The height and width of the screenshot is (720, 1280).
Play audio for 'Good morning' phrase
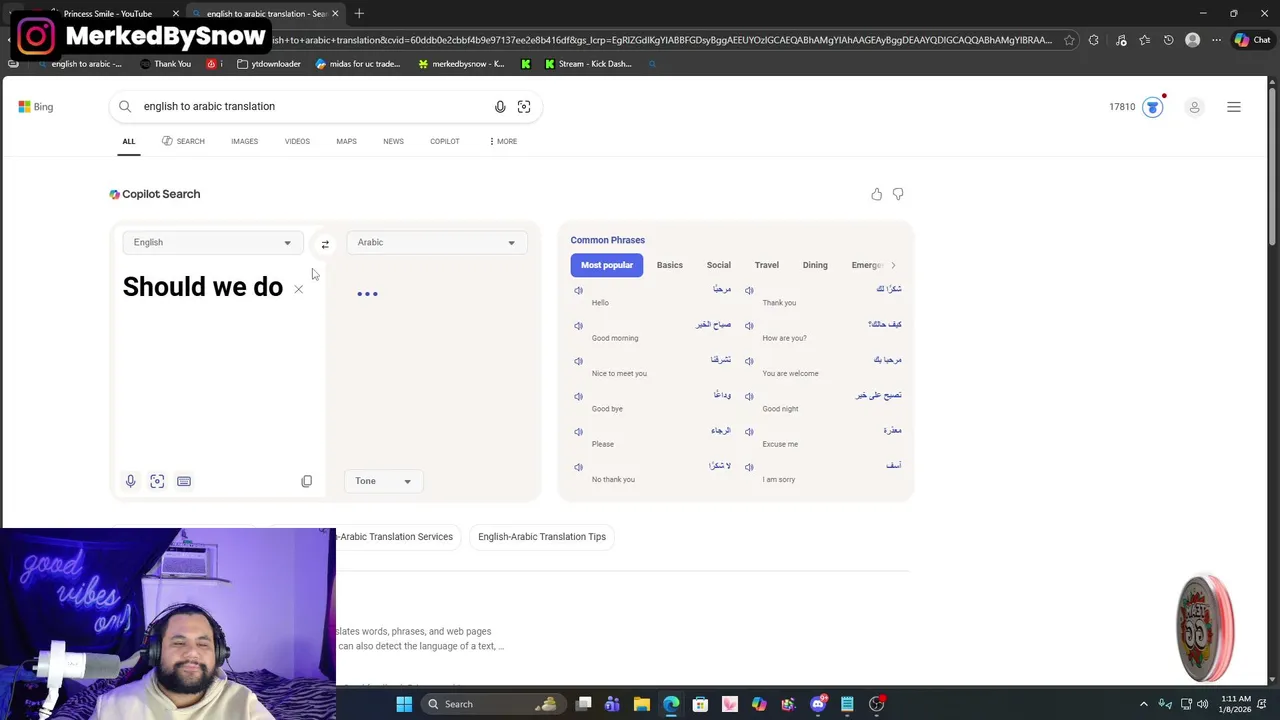pos(578,326)
